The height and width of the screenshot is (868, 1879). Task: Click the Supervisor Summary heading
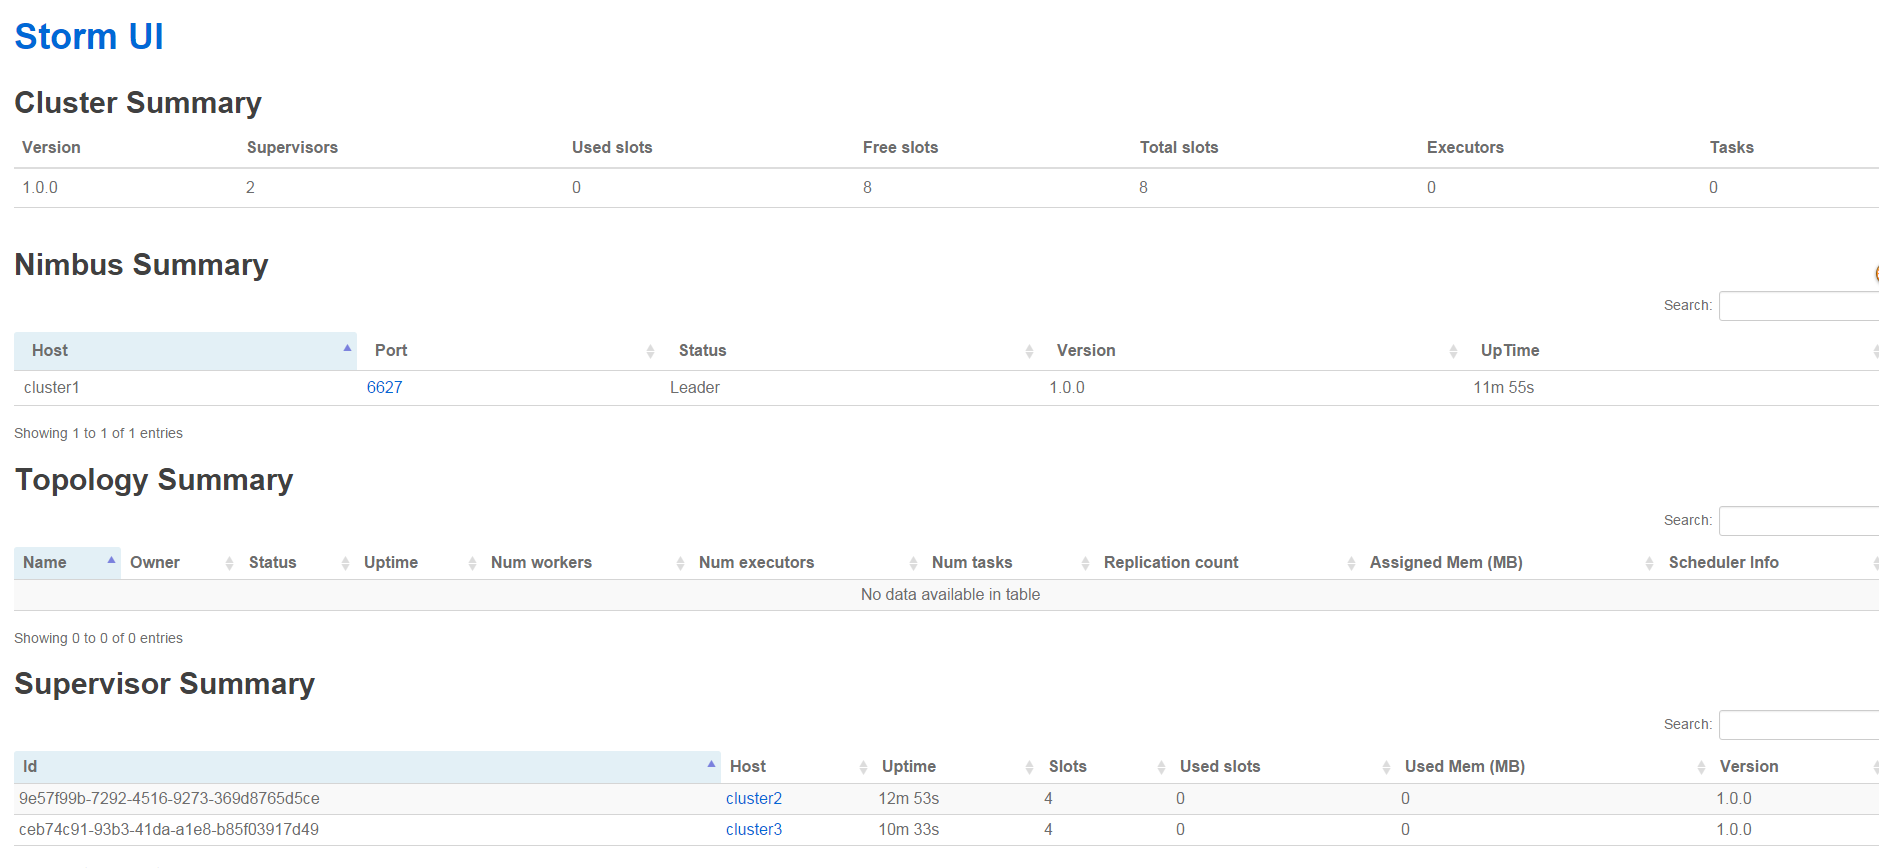[x=165, y=684]
